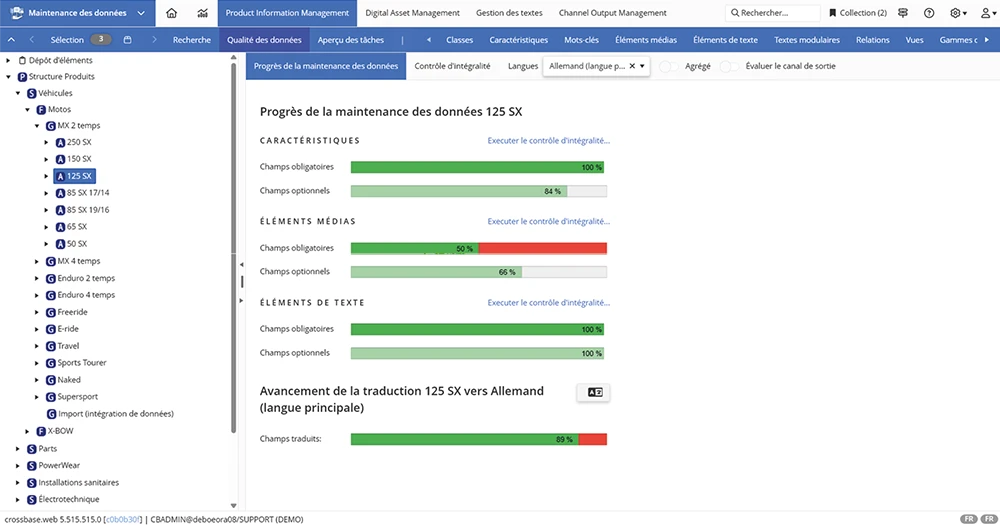Image resolution: width=1000 pixels, height=525 pixels.
Task: Open the Contrôle d'intégralité tab
Action: [452, 66]
